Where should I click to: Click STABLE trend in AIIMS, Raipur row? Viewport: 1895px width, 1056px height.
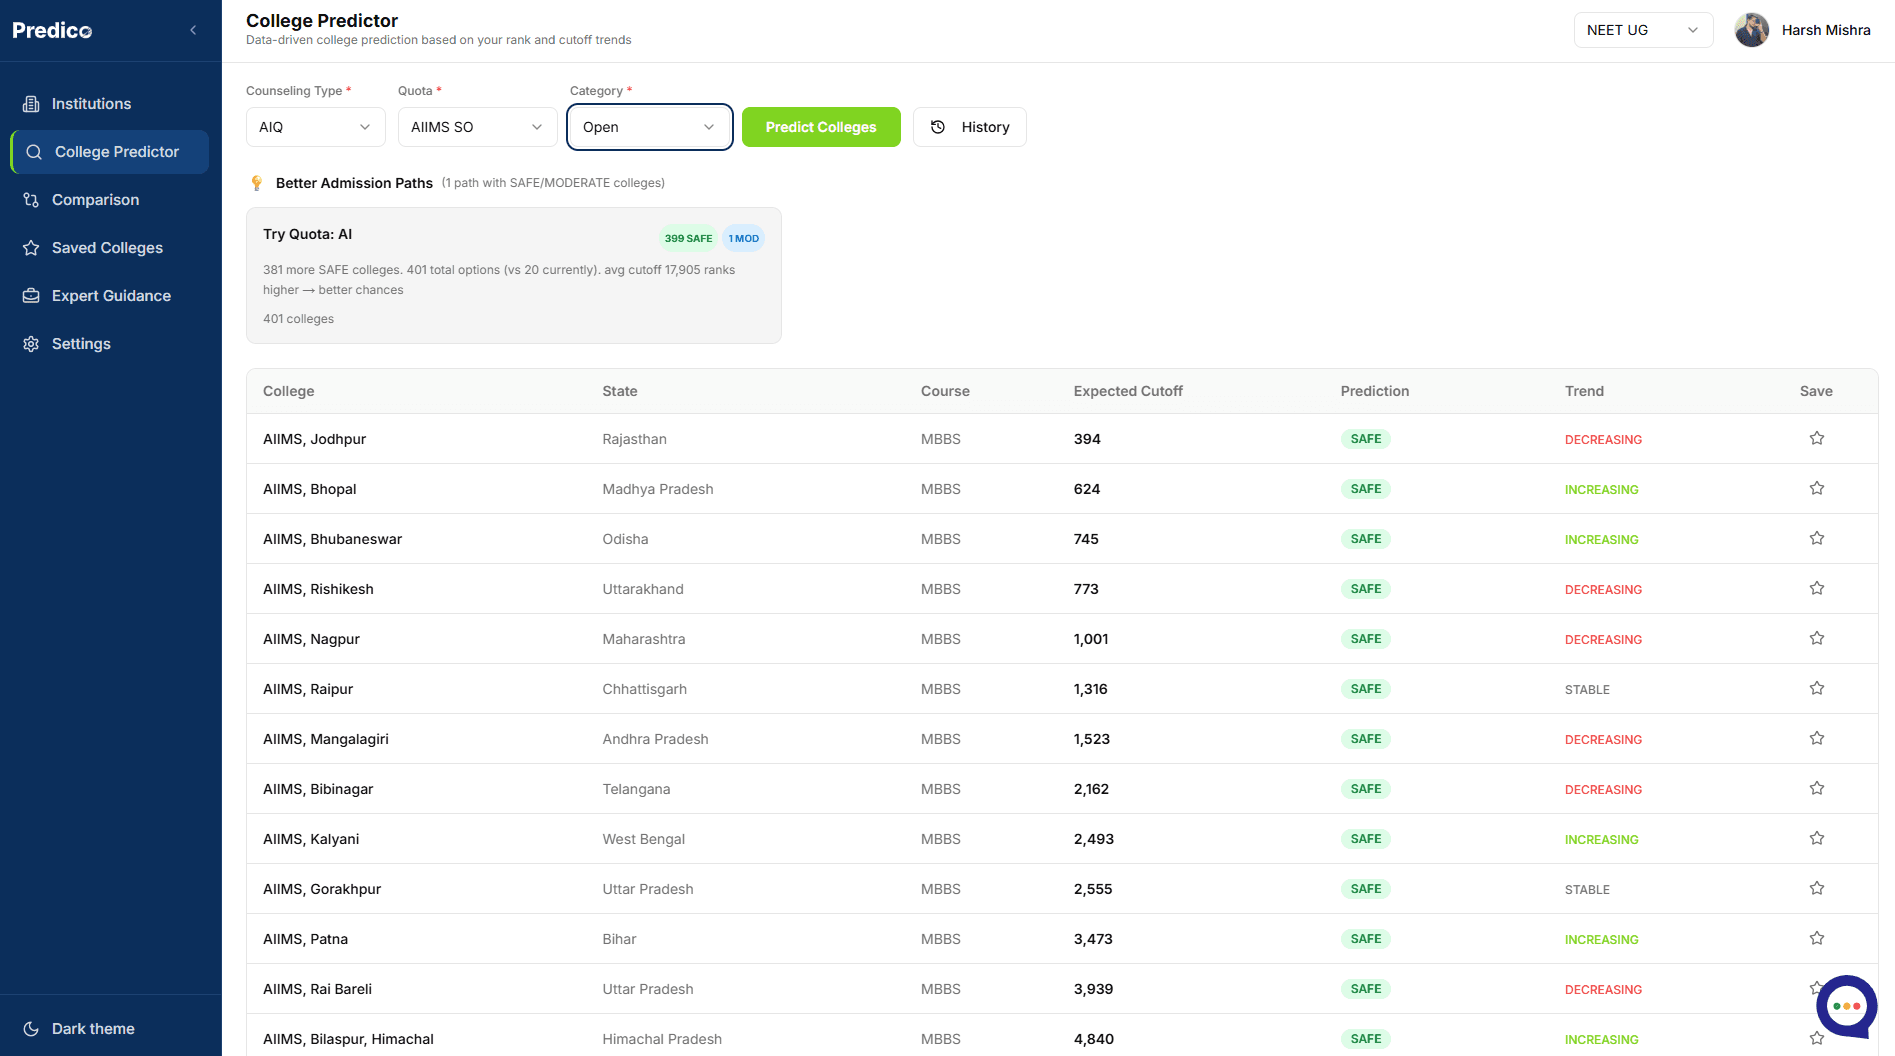(x=1587, y=690)
